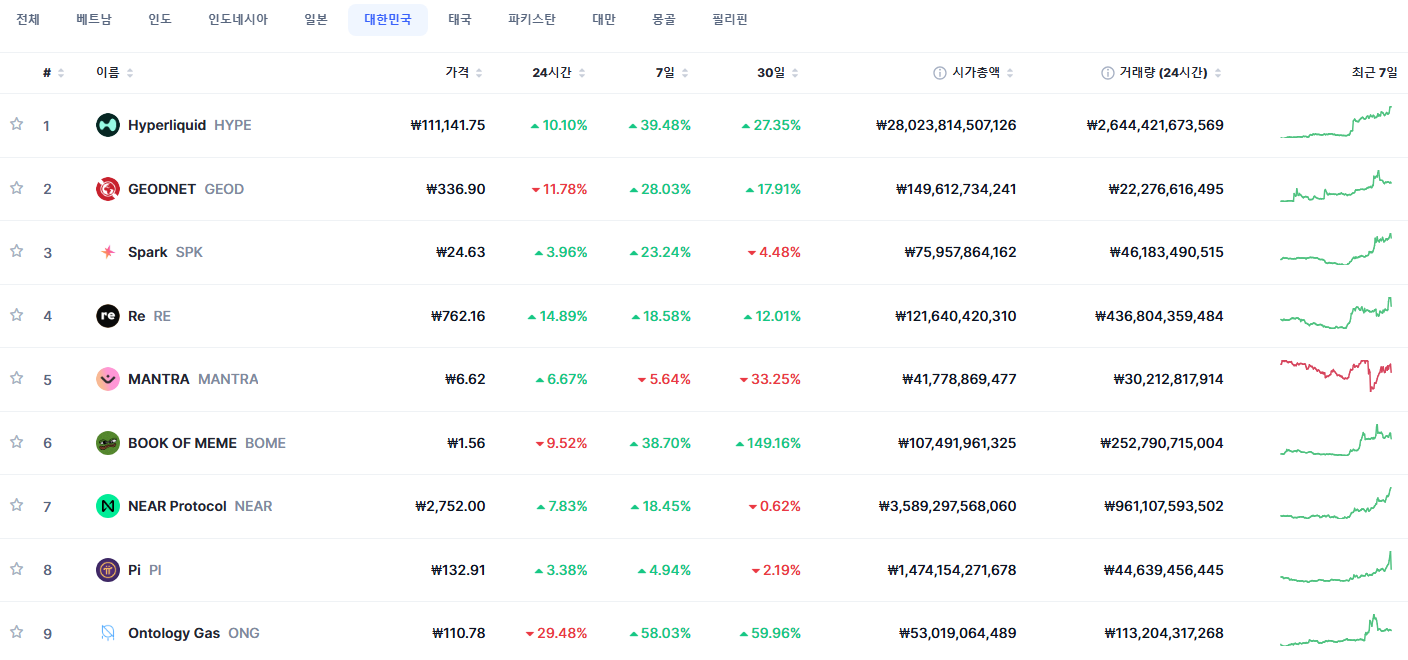Click the info icon beside 시가총액
1408x660 pixels.
point(940,73)
